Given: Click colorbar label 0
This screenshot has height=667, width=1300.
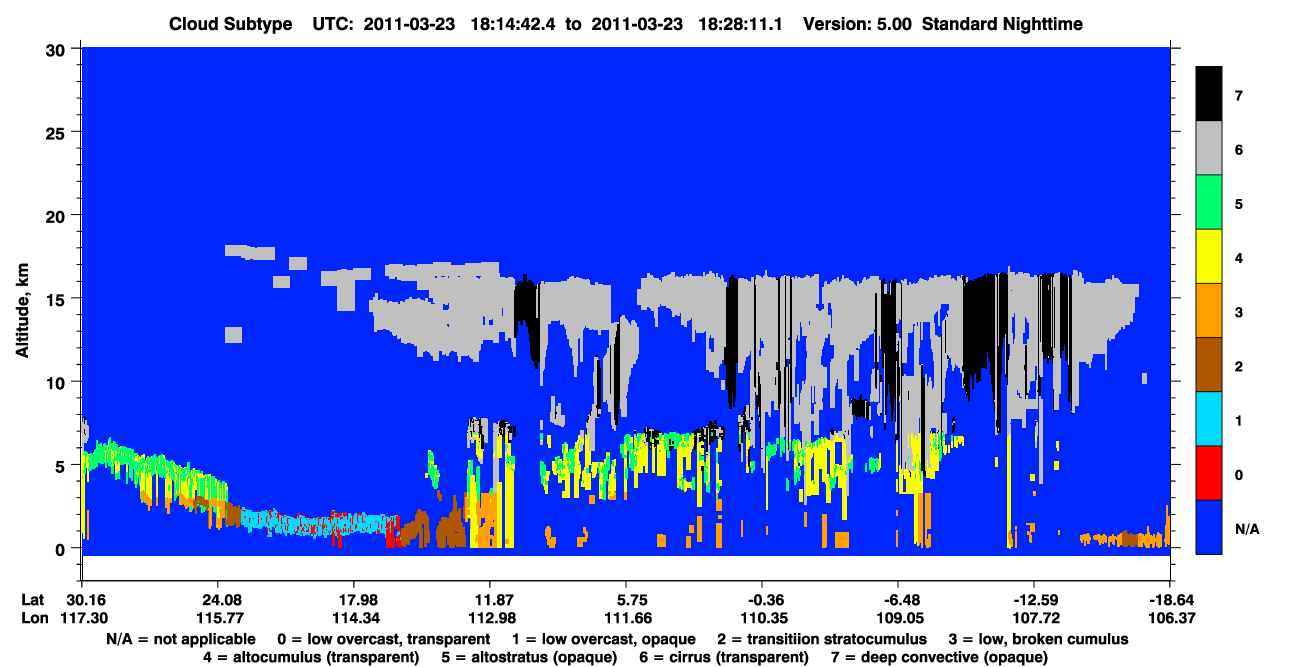Looking at the screenshot, I should tap(1238, 475).
